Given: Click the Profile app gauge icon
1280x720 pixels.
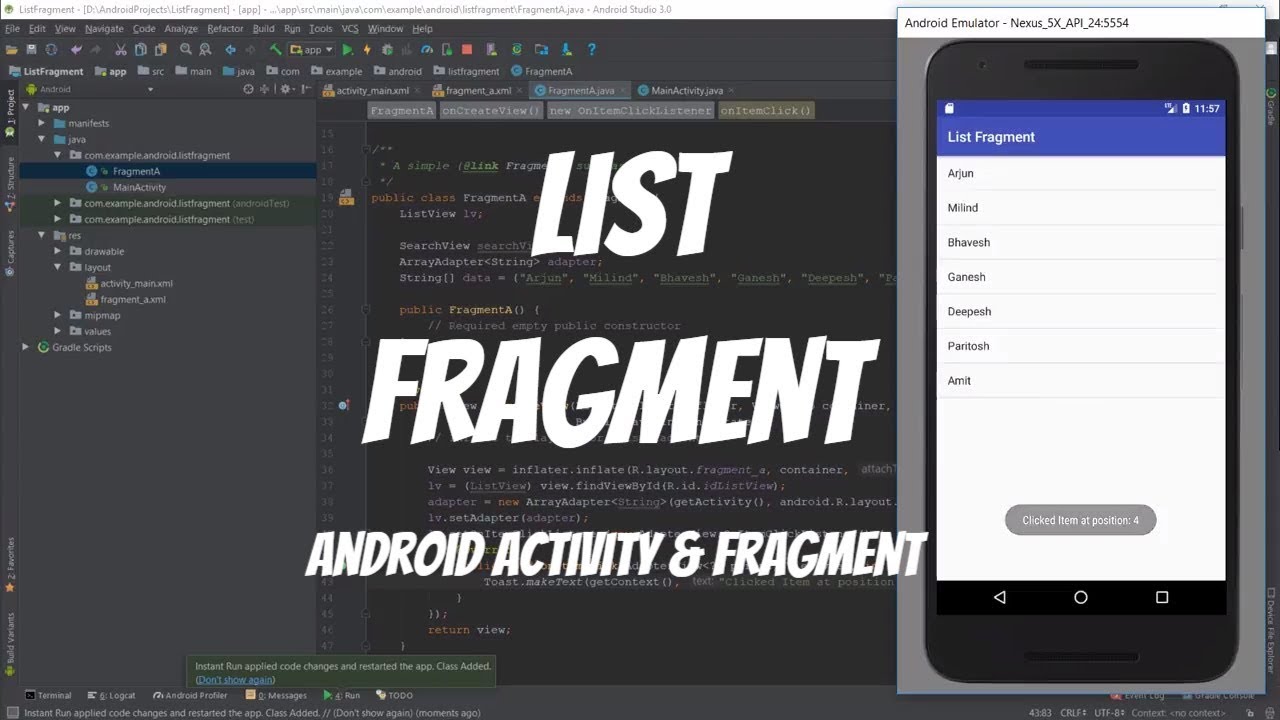Looking at the screenshot, I should click(x=426, y=49).
